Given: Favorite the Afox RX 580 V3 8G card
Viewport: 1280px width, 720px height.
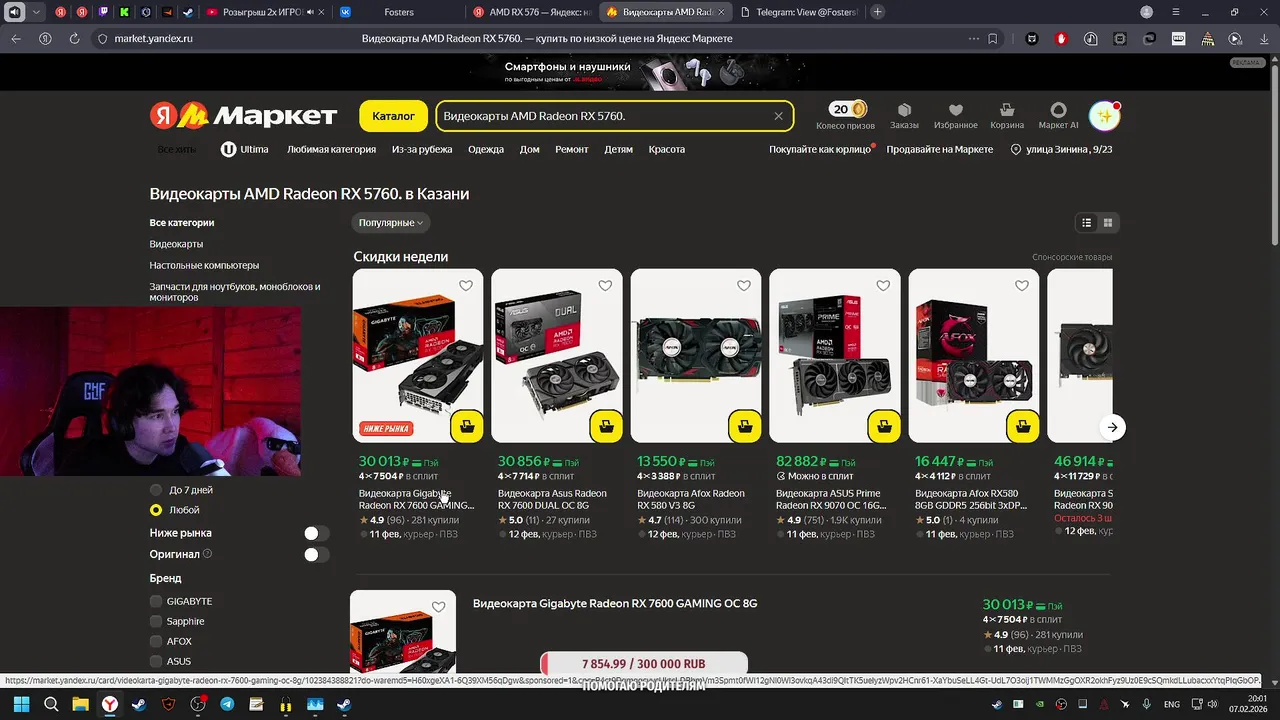Looking at the screenshot, I should click(x=744, y=286).
